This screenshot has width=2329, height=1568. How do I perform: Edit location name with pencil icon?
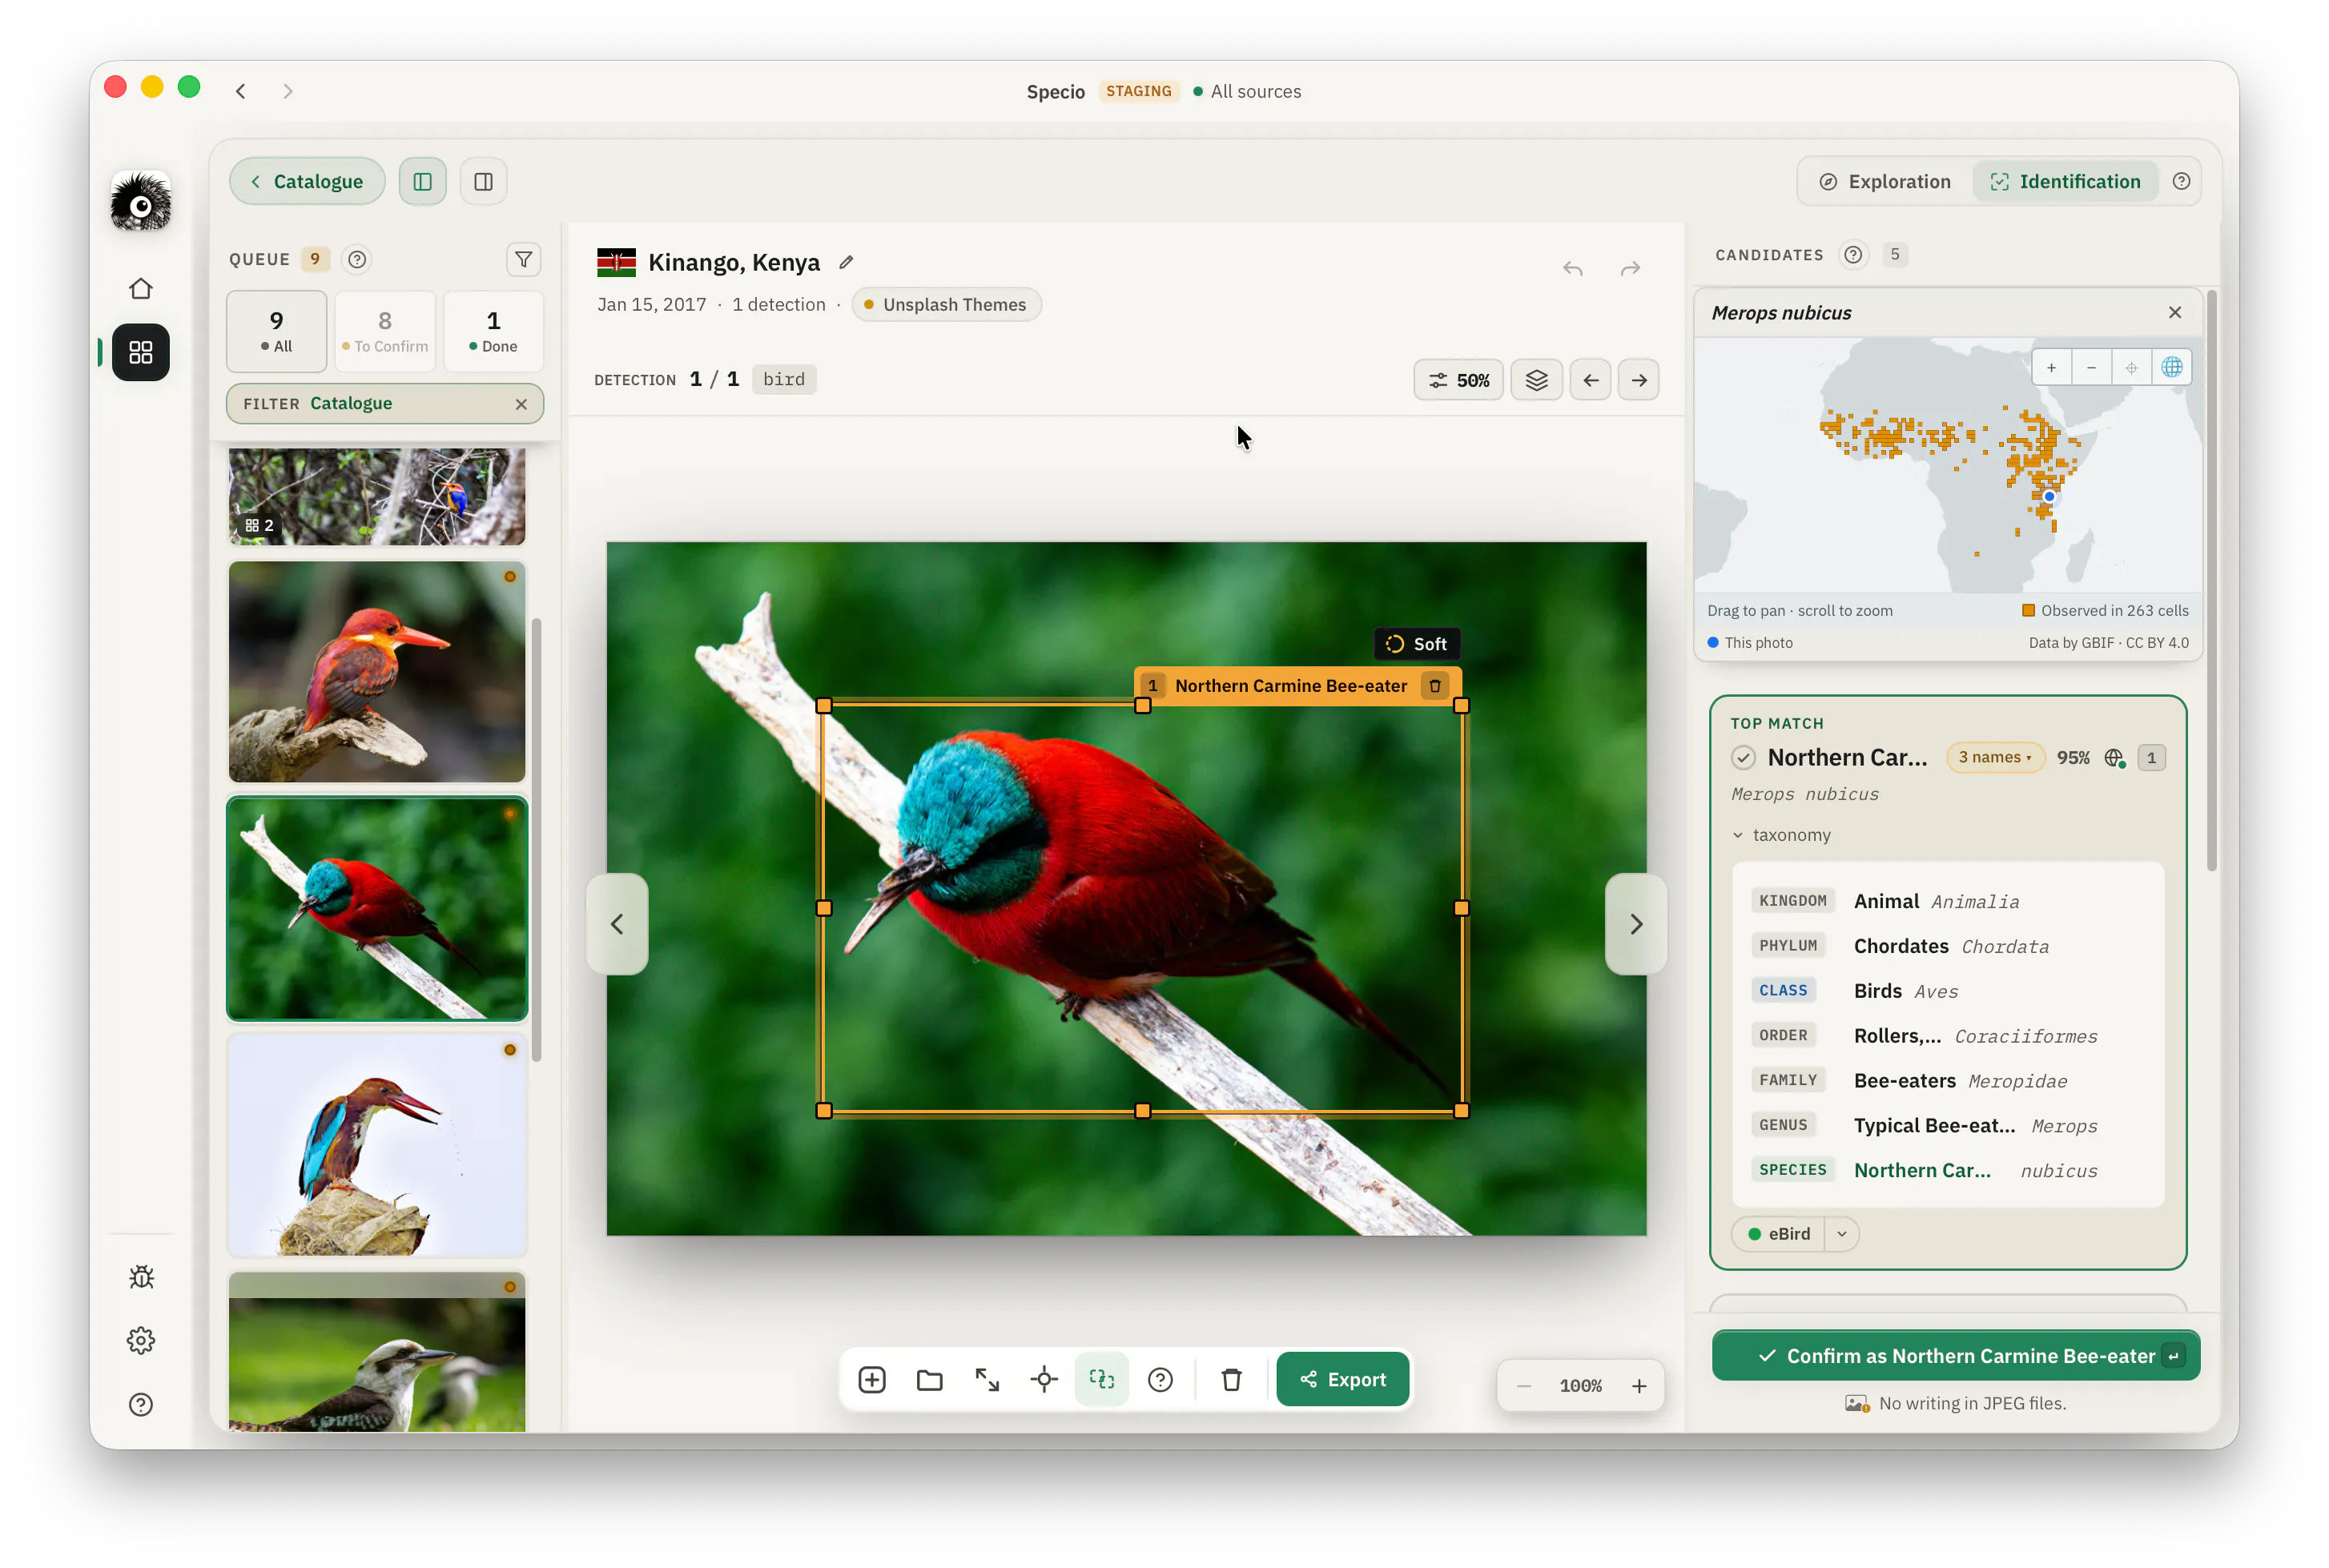point(846,262)
